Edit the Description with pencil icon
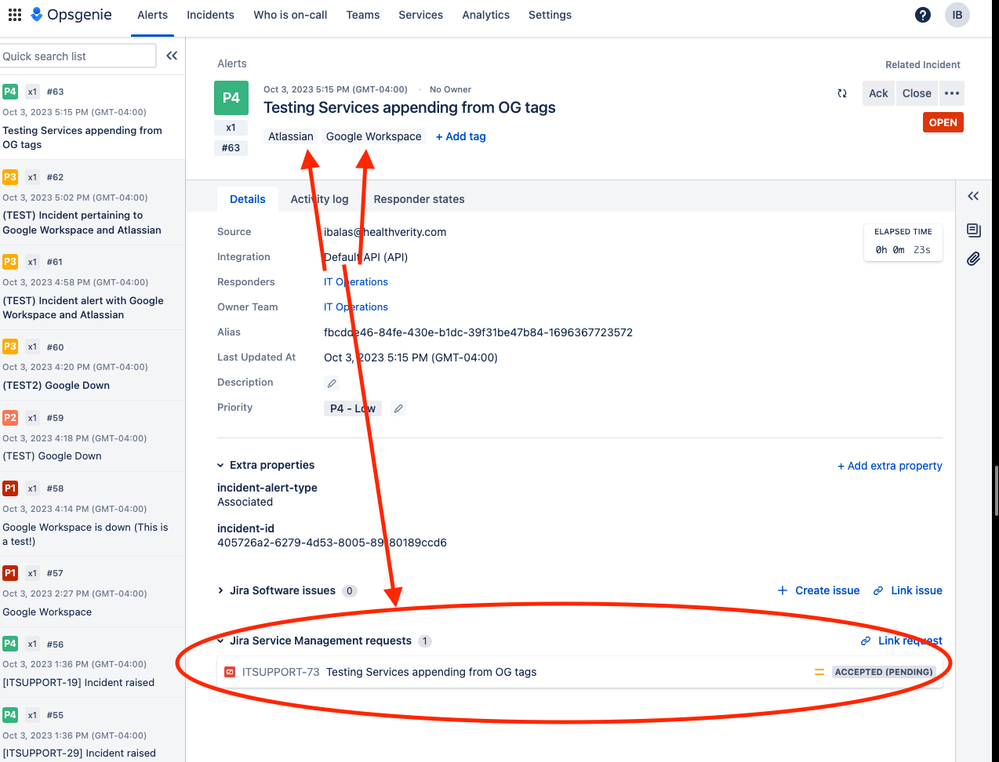The image size is (999, 762). (x=331, y=383)
